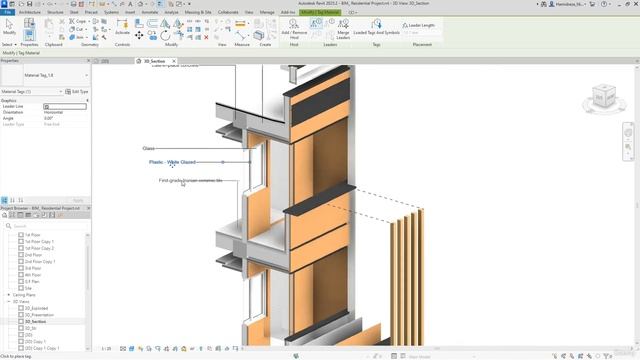Image resolution: width=640 pixels, height=360 pixels.
Task: Click the ViewCube in the 3D view
Action: tap(604, 97)
